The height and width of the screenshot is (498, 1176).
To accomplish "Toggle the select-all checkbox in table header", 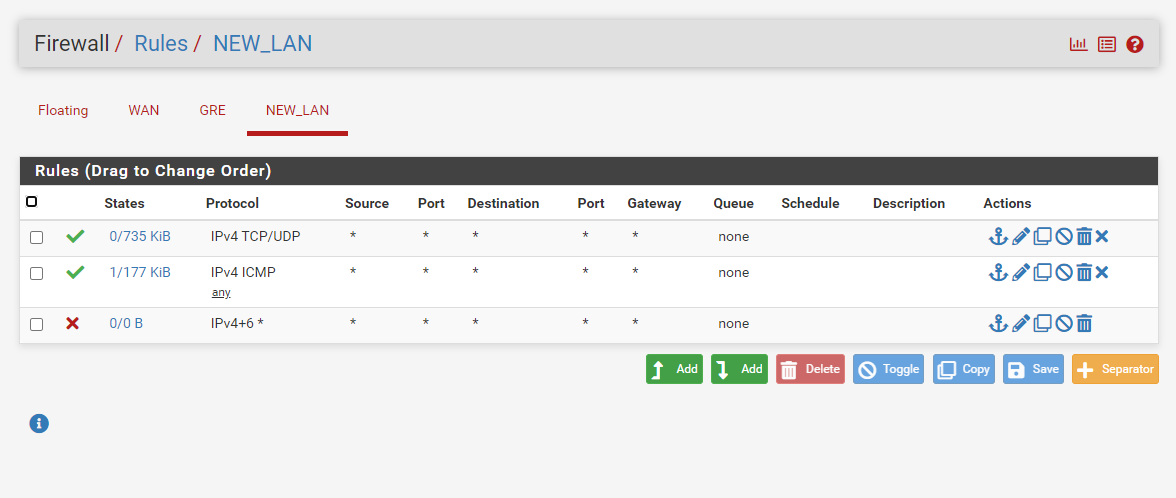I will (x=32, y=202).
